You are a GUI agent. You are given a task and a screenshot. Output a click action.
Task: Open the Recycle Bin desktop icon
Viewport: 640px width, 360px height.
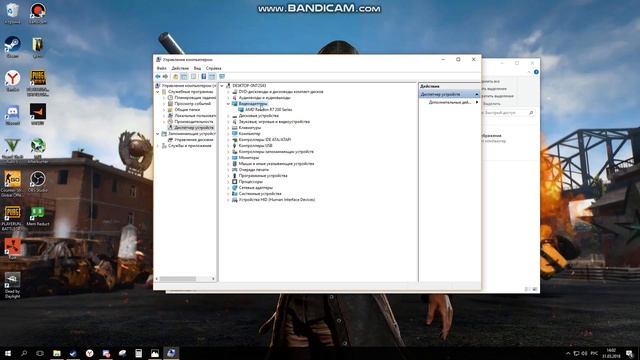[x=12, y=13]
